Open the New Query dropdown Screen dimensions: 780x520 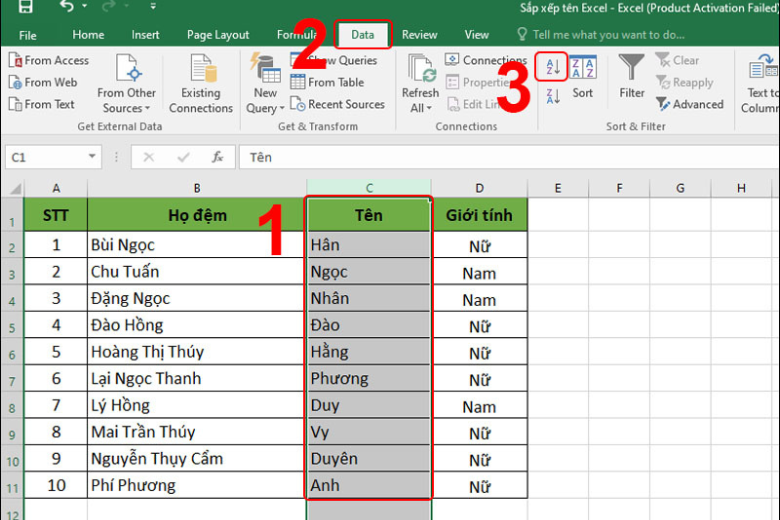tap(265, 84)
